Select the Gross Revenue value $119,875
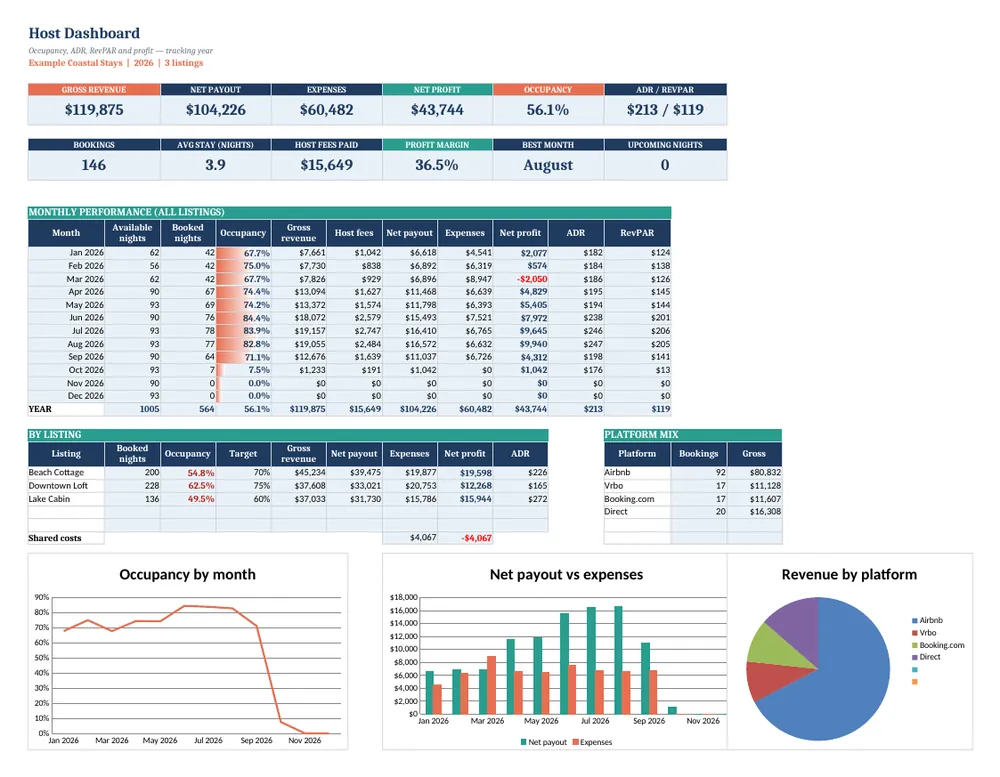This screenshot has width=1000, height=777. pyautogui.click(x=94, y=110)
